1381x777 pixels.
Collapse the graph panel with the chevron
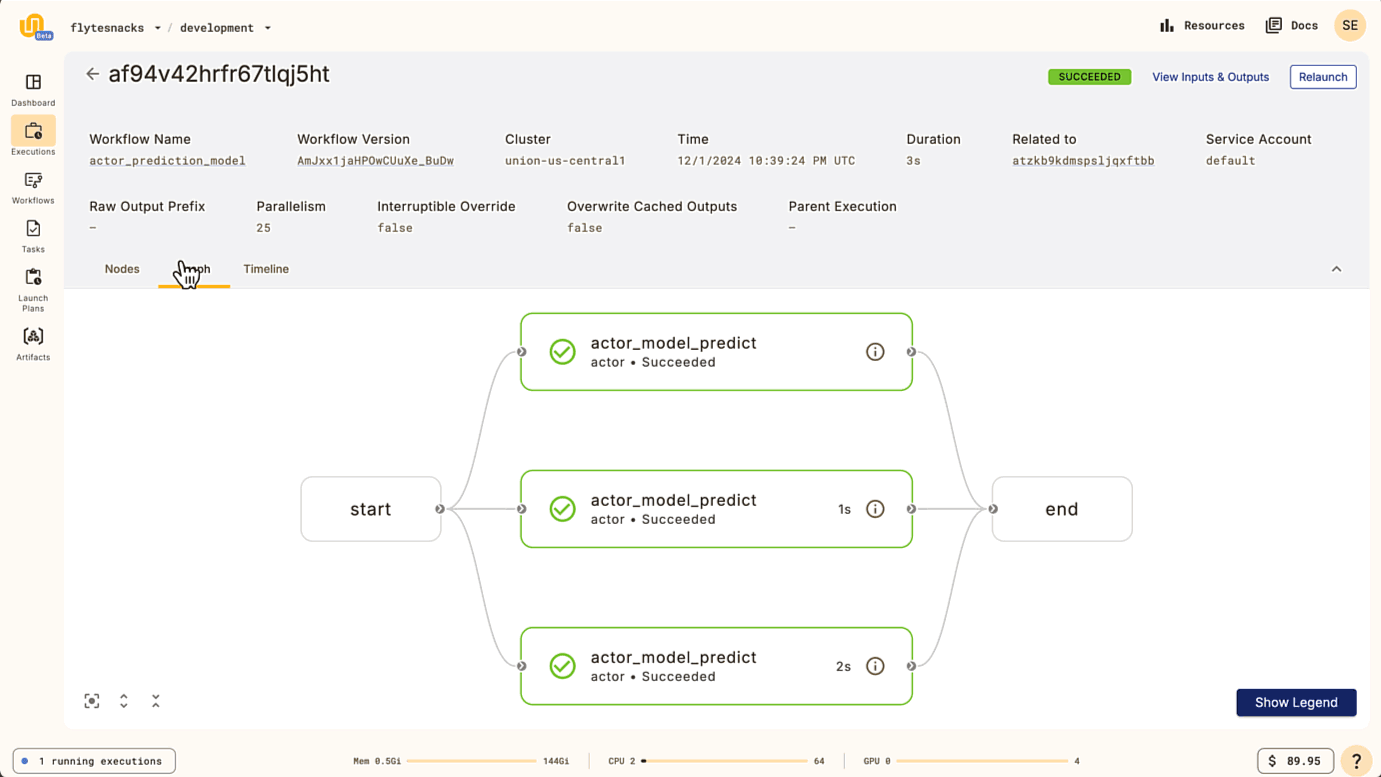[1336, 269]
